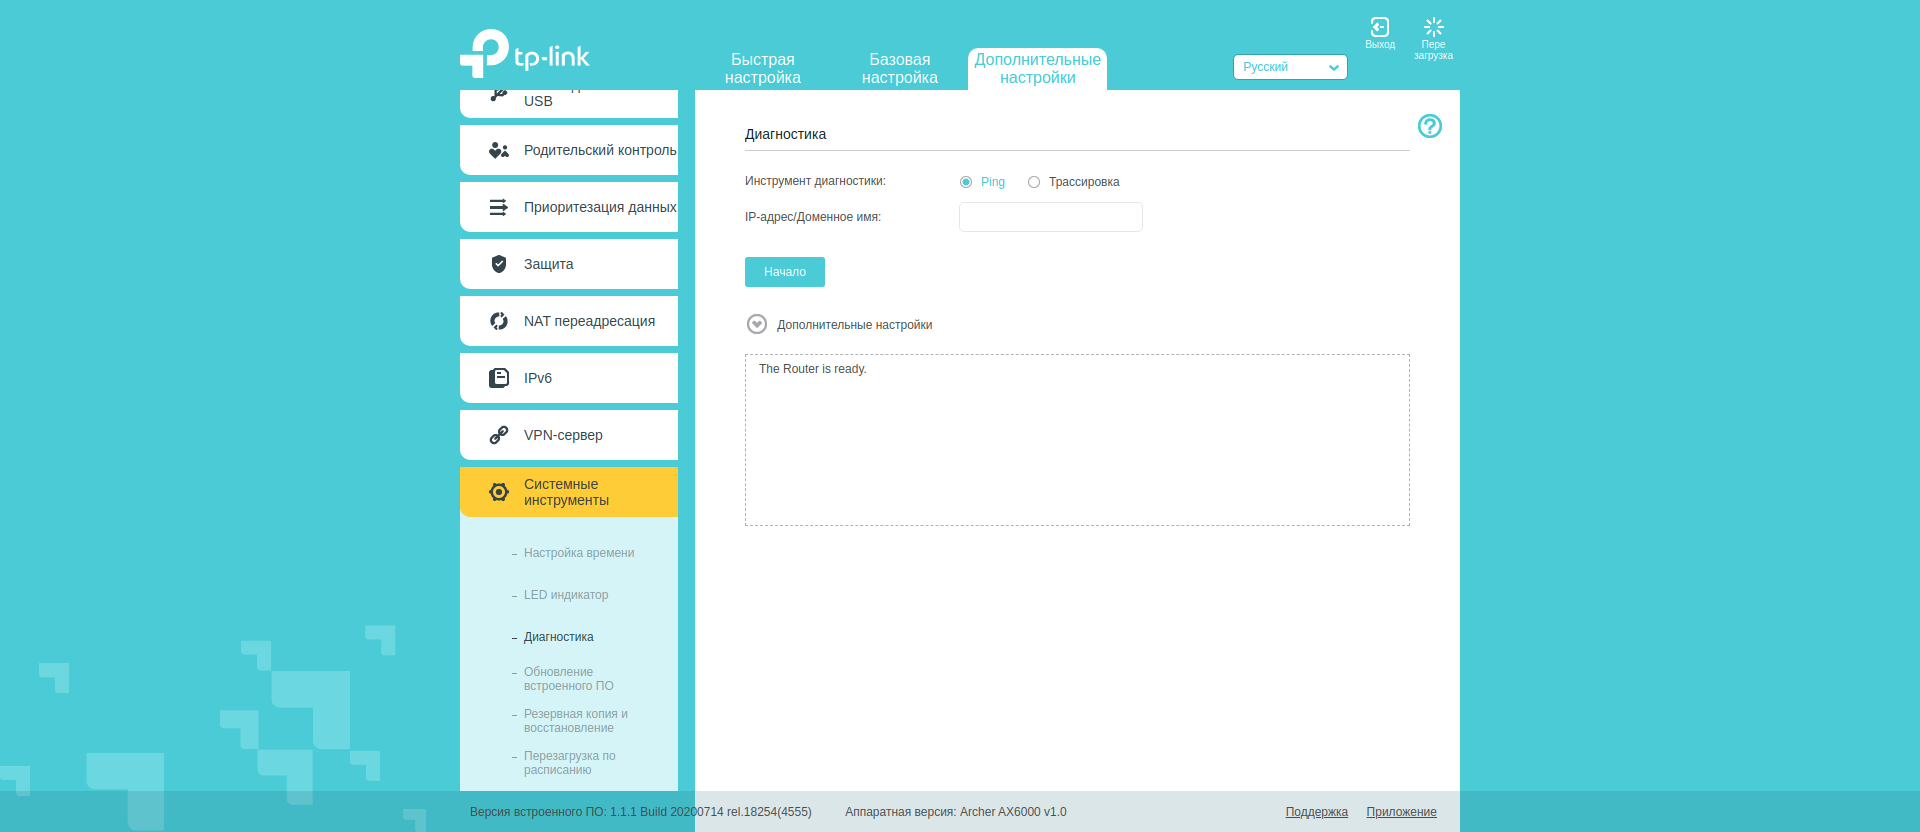Click the NAT переадресация icon
This screenshot has height=832, width=1920.
pyautogui.click(x=499, y=321)
